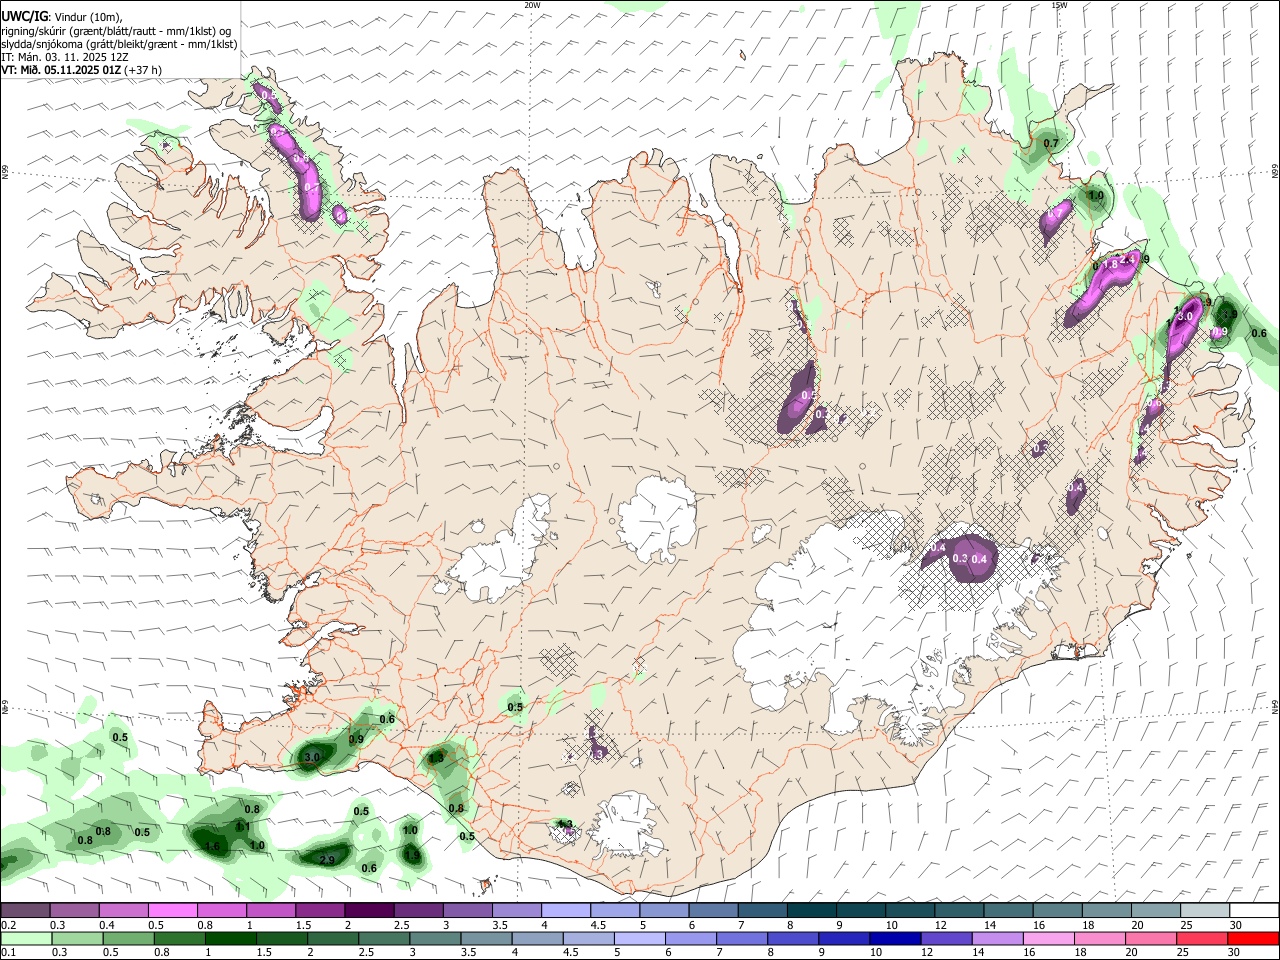Click the bright pink 0.5 swatch in the upper legend row
Image resolution: width=1280 pixels, height=960 pixels.
click(x=172, y=910)
